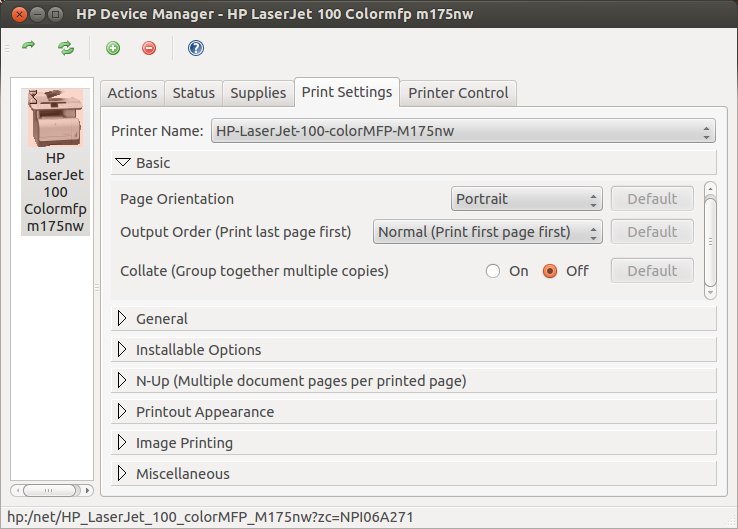Open the Output Order dropdown
The height and width of the screenshot is (529, 738).
[x=487, y=232]
